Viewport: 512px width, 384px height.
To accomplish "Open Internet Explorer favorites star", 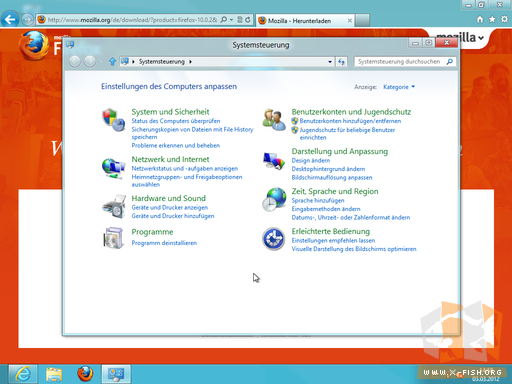I will [x=492, y=20].
